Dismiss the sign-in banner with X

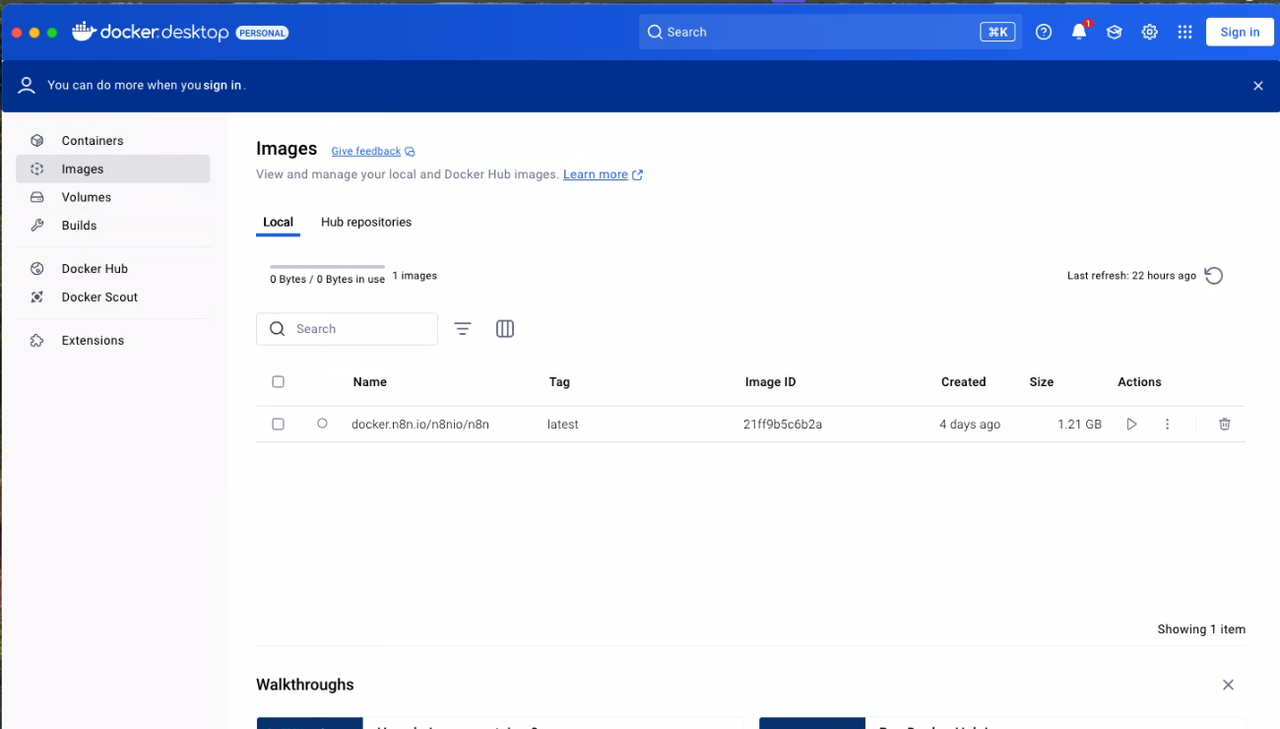[1258, 86]
